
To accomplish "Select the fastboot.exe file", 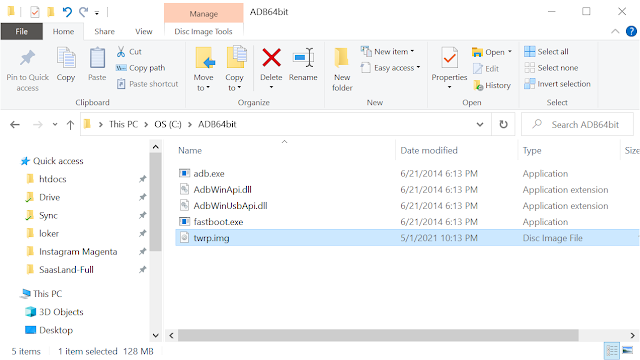I will tap(218, 222).
